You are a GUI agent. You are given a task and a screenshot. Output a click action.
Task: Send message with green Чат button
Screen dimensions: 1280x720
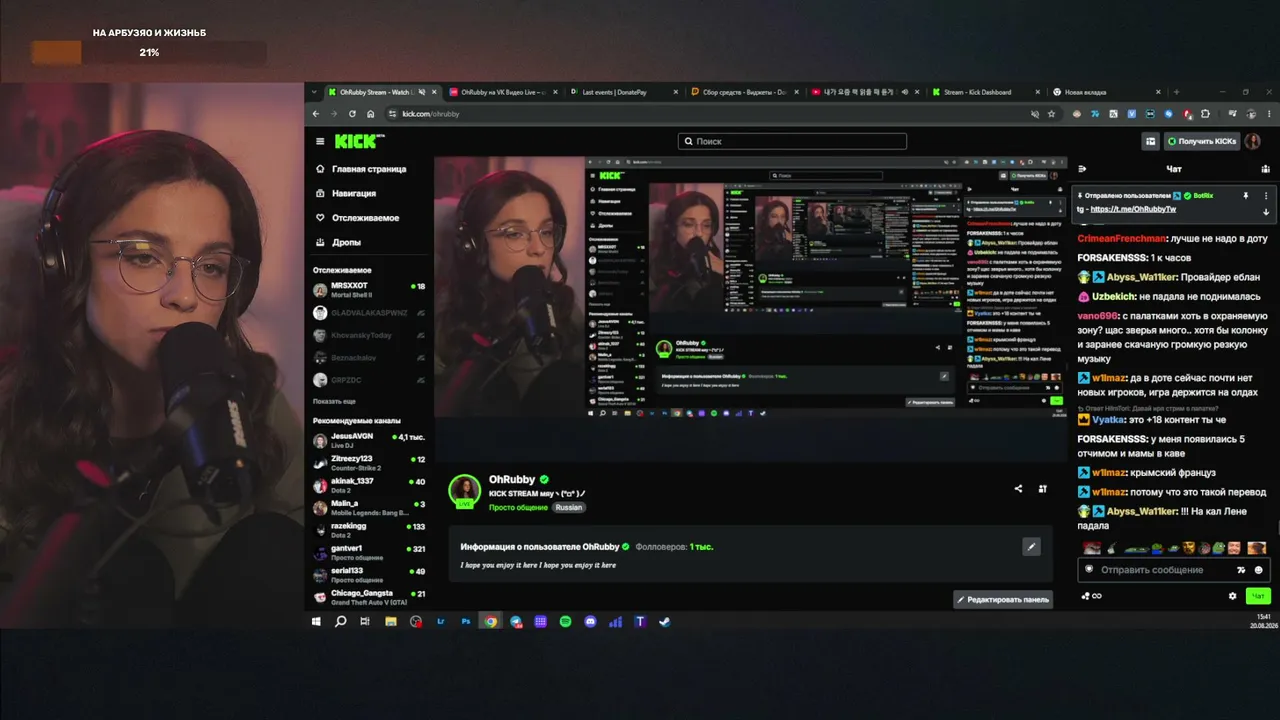[x=1258, y=596]
